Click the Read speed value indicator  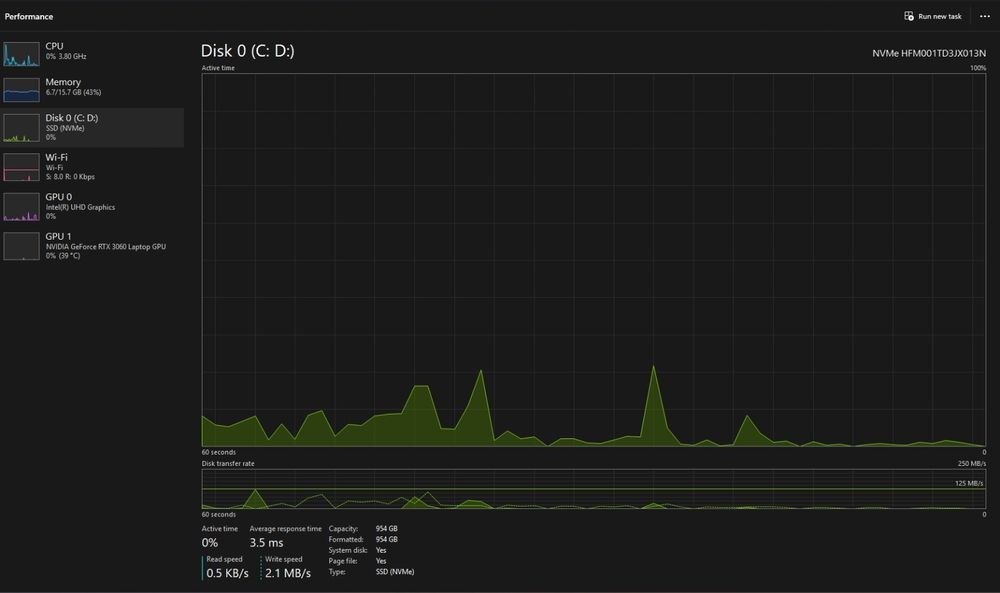pyautogui.click(x=227, y=573)
